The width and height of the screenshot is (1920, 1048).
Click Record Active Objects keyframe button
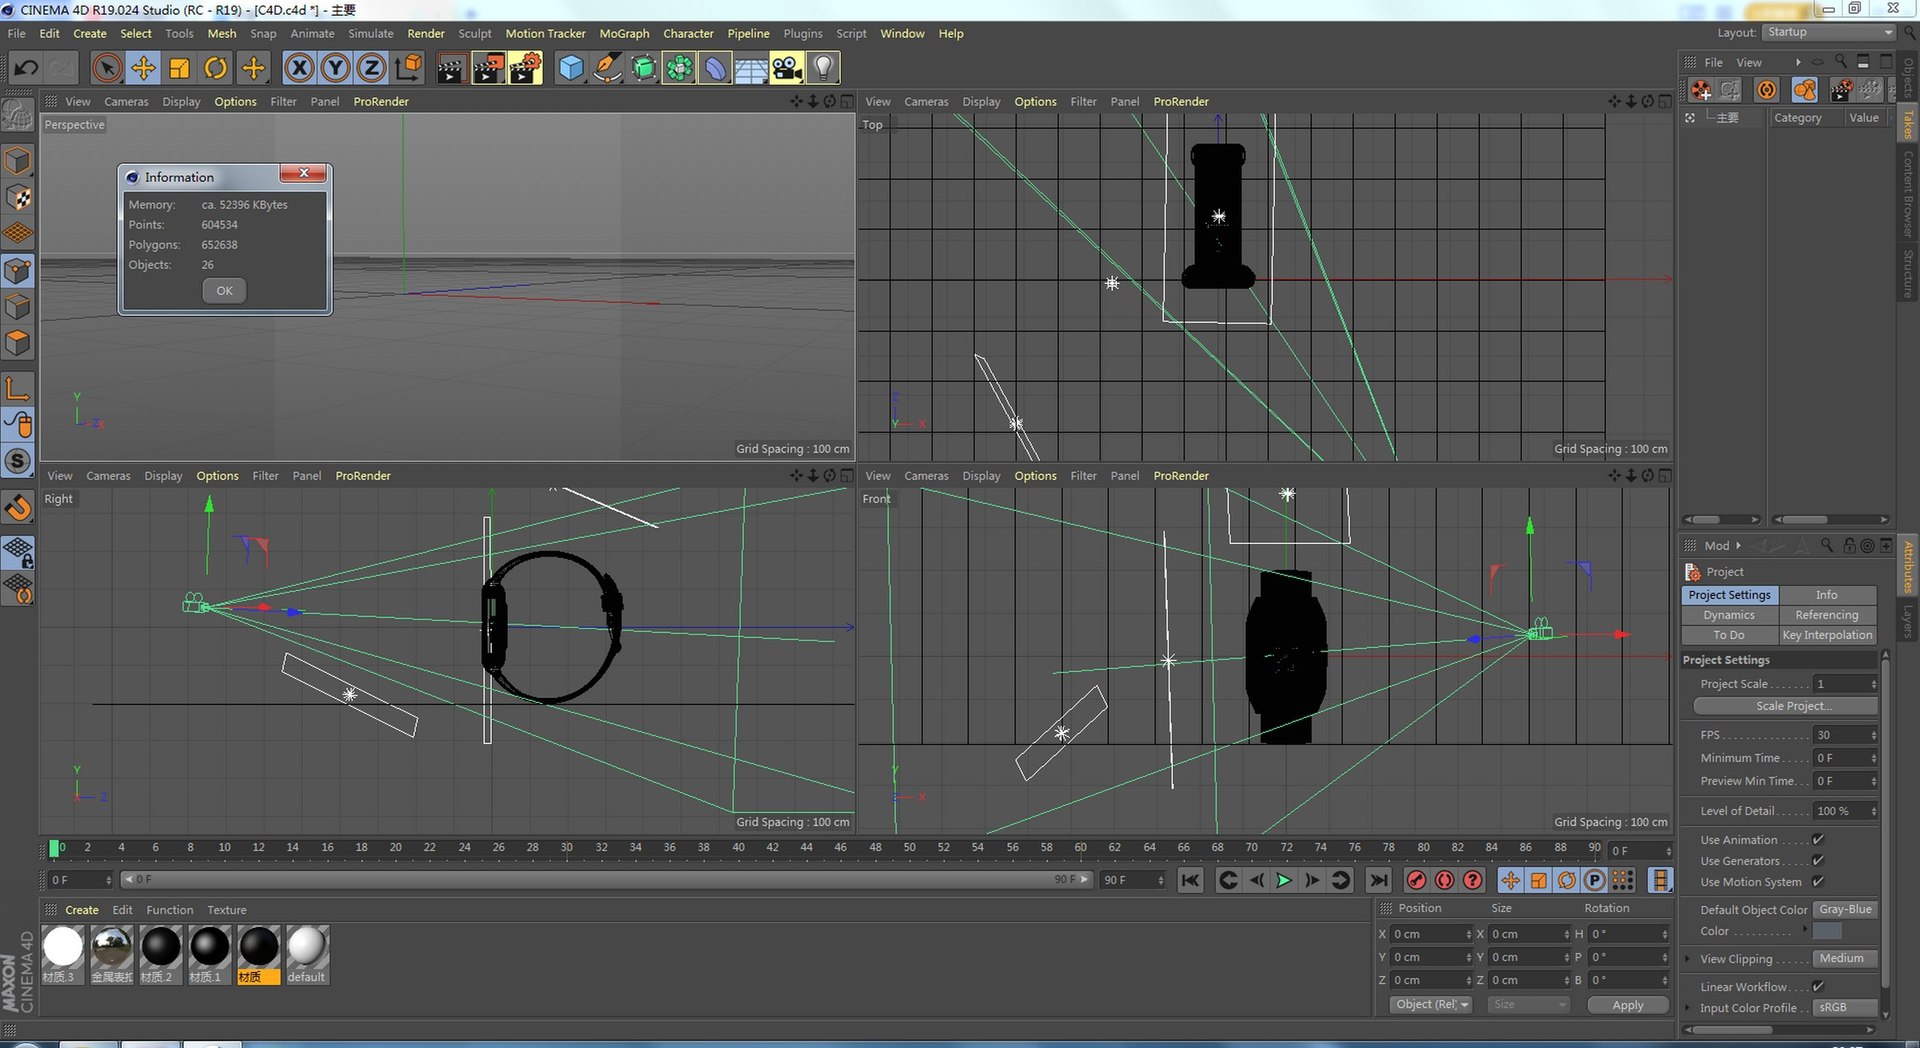[x=1416, y=880]
